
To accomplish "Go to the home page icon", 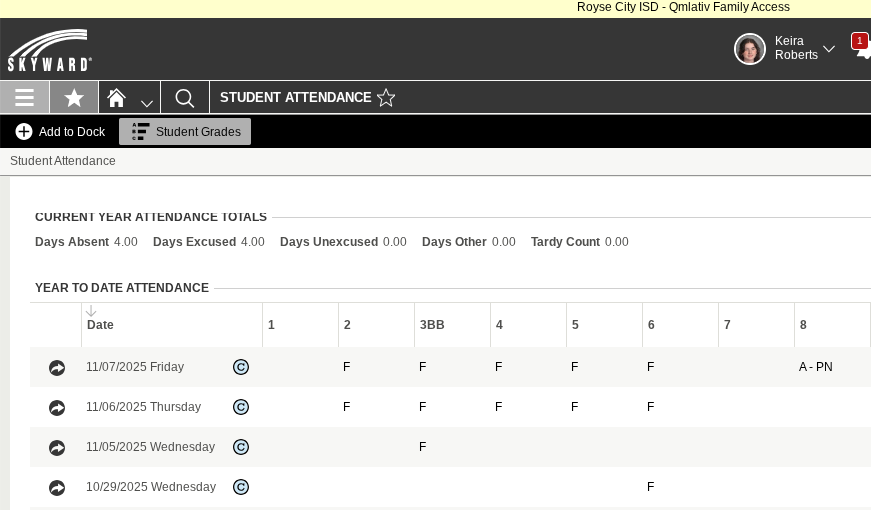I will (117, 97).
